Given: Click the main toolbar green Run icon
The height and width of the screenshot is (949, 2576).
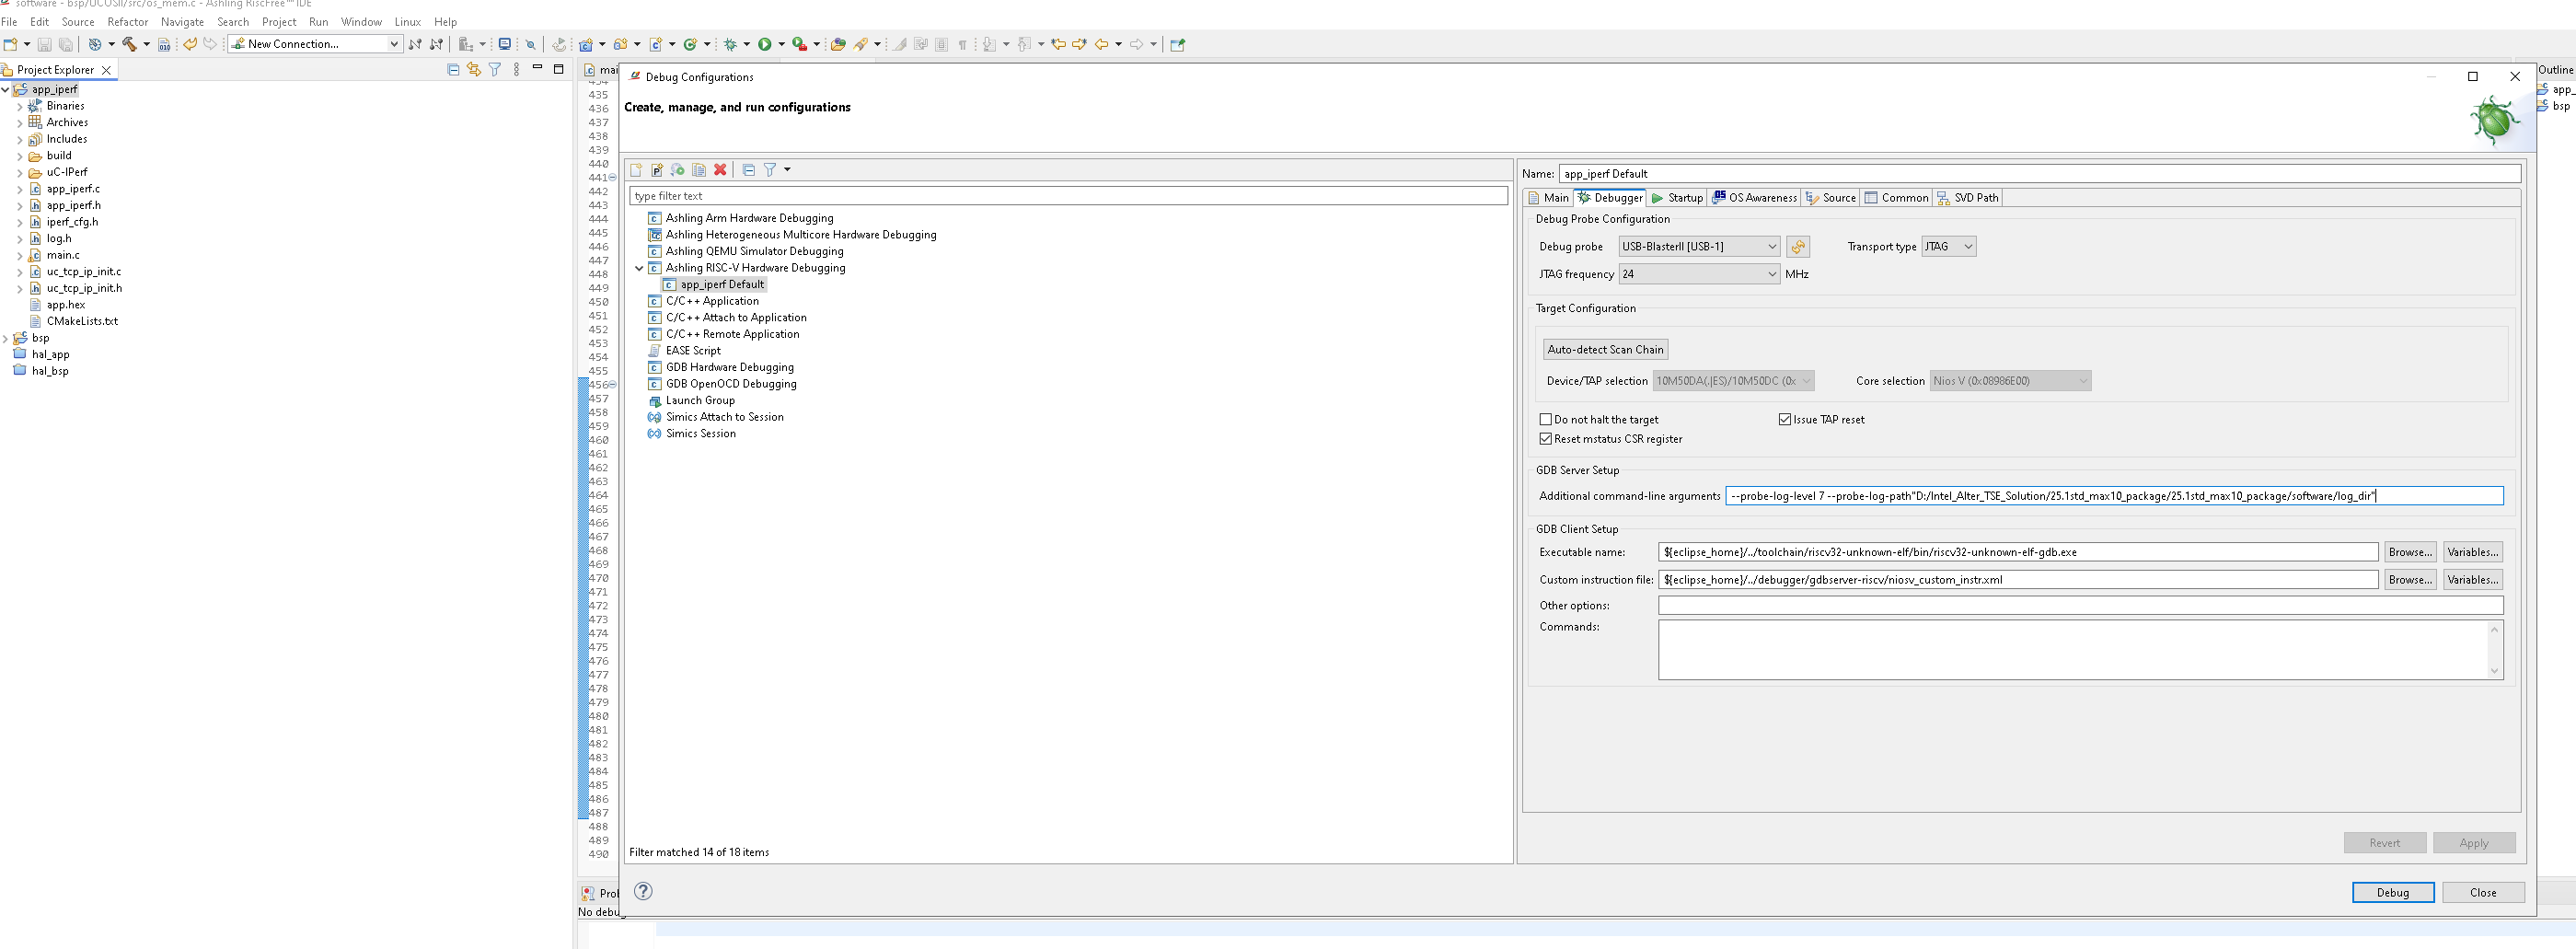Looking at the screenshot, I should [x=765, y=44].
